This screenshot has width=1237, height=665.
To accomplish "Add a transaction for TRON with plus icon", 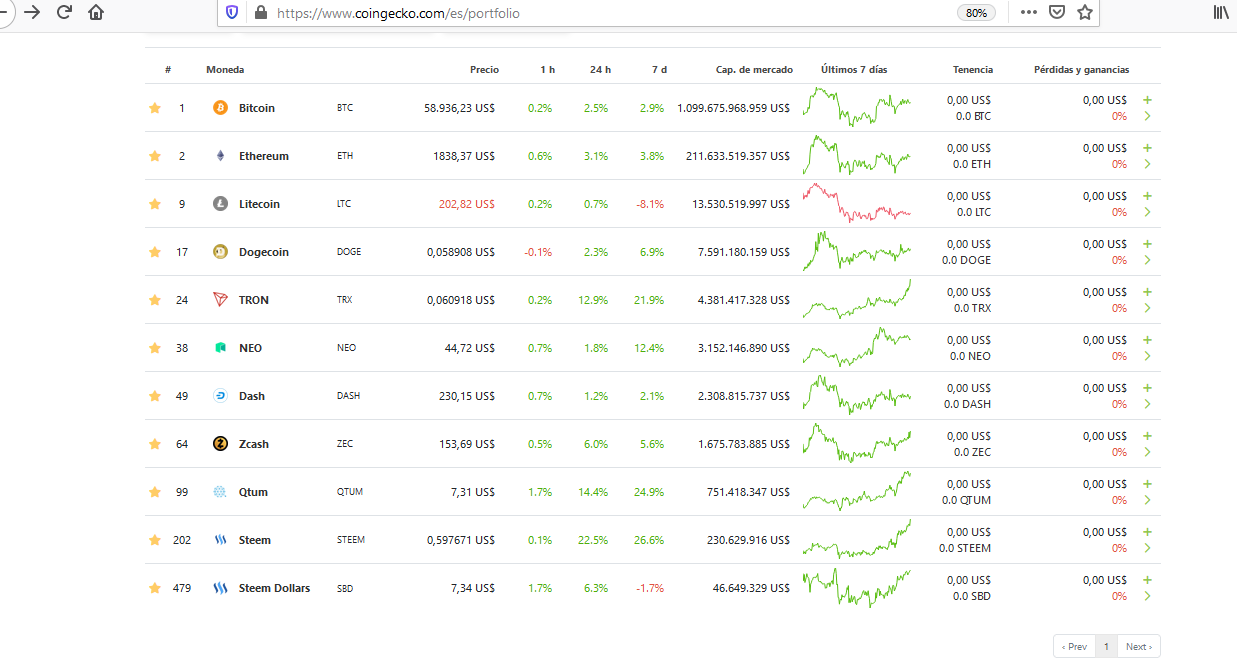I will 1147,292.
